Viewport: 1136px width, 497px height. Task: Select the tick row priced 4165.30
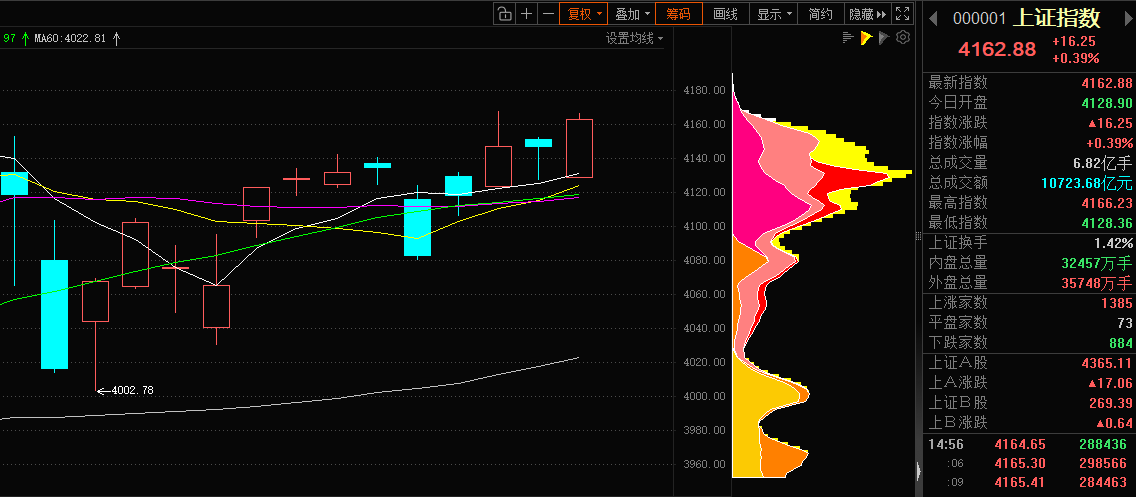pos(1030,463)
